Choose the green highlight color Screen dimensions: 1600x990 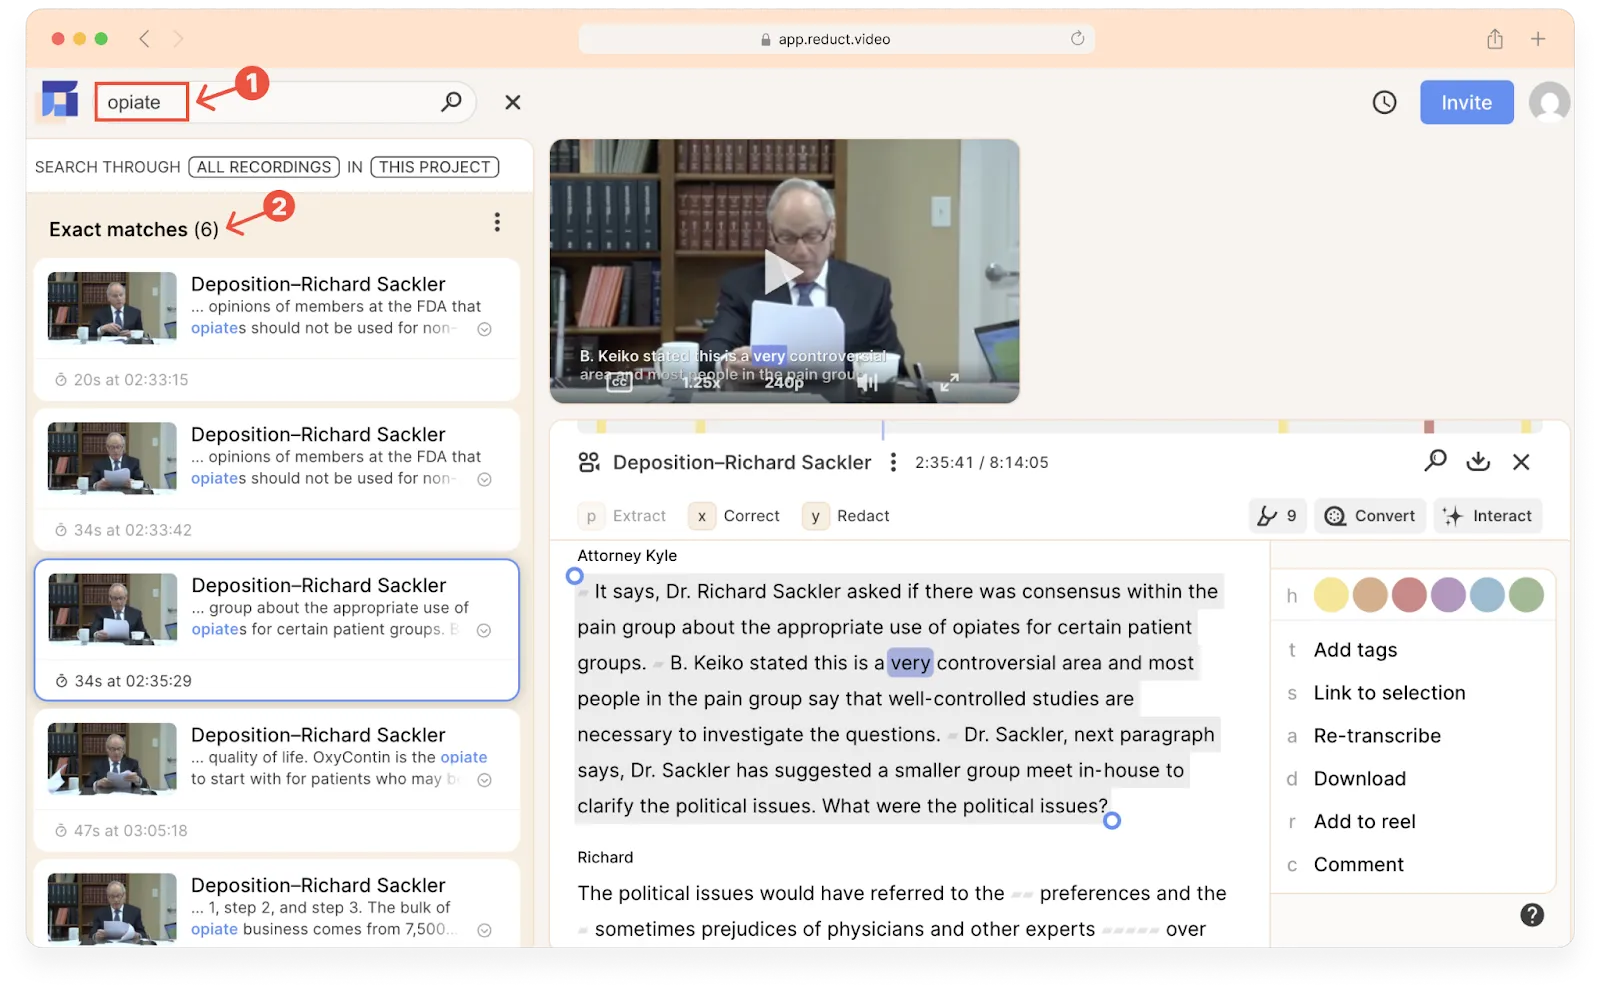1526,595
